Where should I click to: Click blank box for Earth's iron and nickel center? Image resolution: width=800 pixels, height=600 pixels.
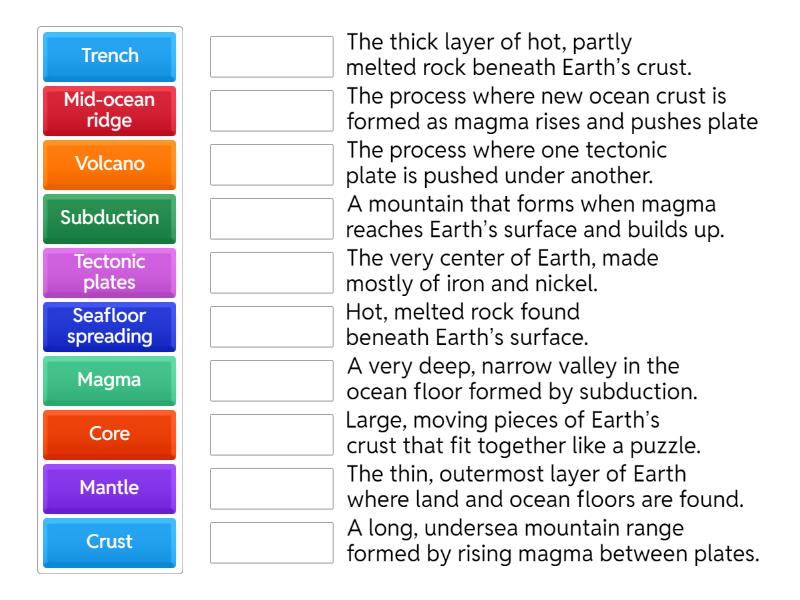[x=271, y=273]
